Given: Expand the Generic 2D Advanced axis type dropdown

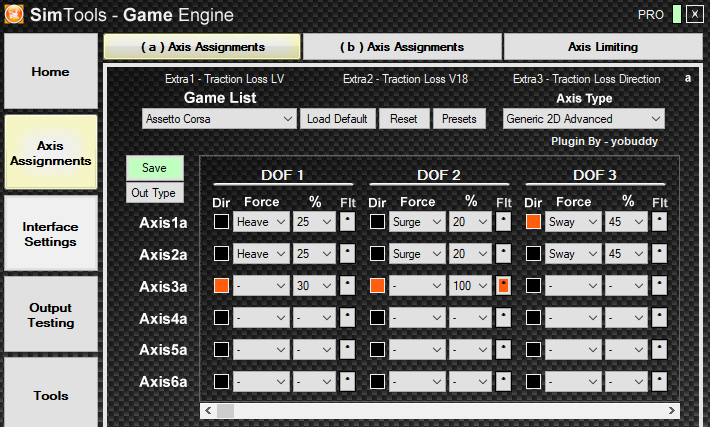Looking at the screenshot, I should (583, 119).
